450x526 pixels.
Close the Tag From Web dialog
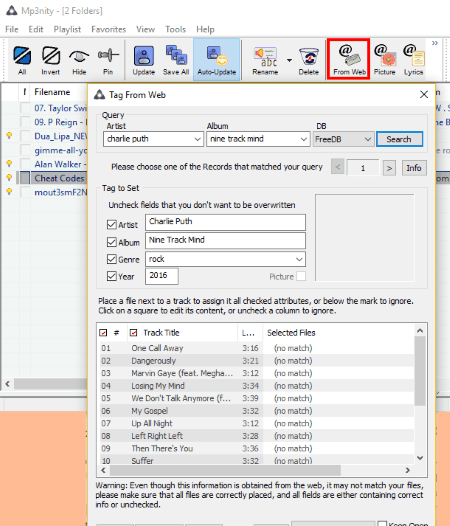pos(424,95)
